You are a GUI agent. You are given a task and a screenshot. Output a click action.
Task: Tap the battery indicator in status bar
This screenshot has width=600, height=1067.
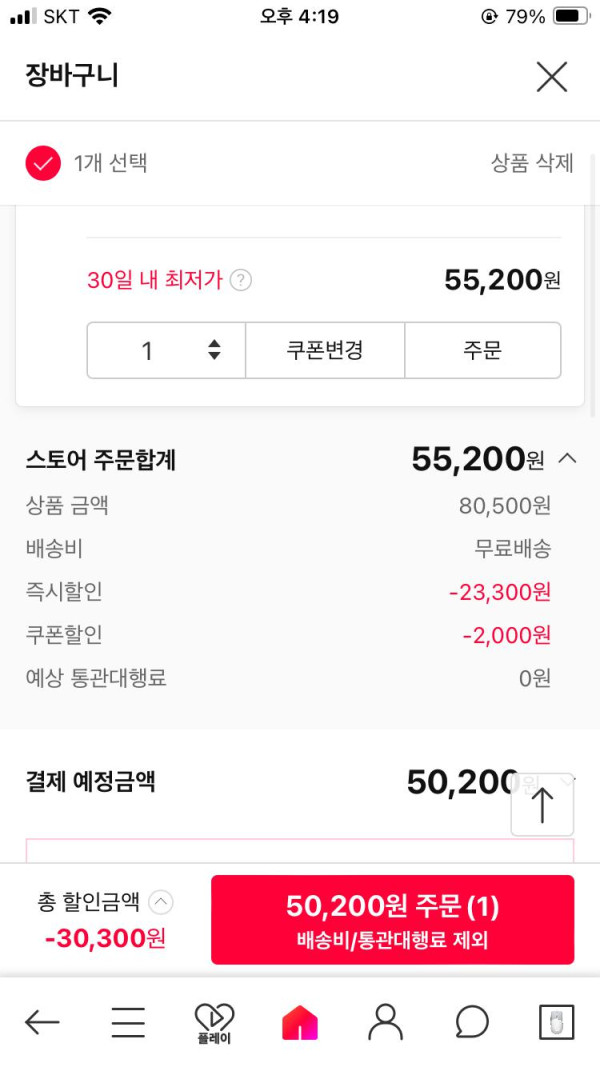[x=571, y=17]
